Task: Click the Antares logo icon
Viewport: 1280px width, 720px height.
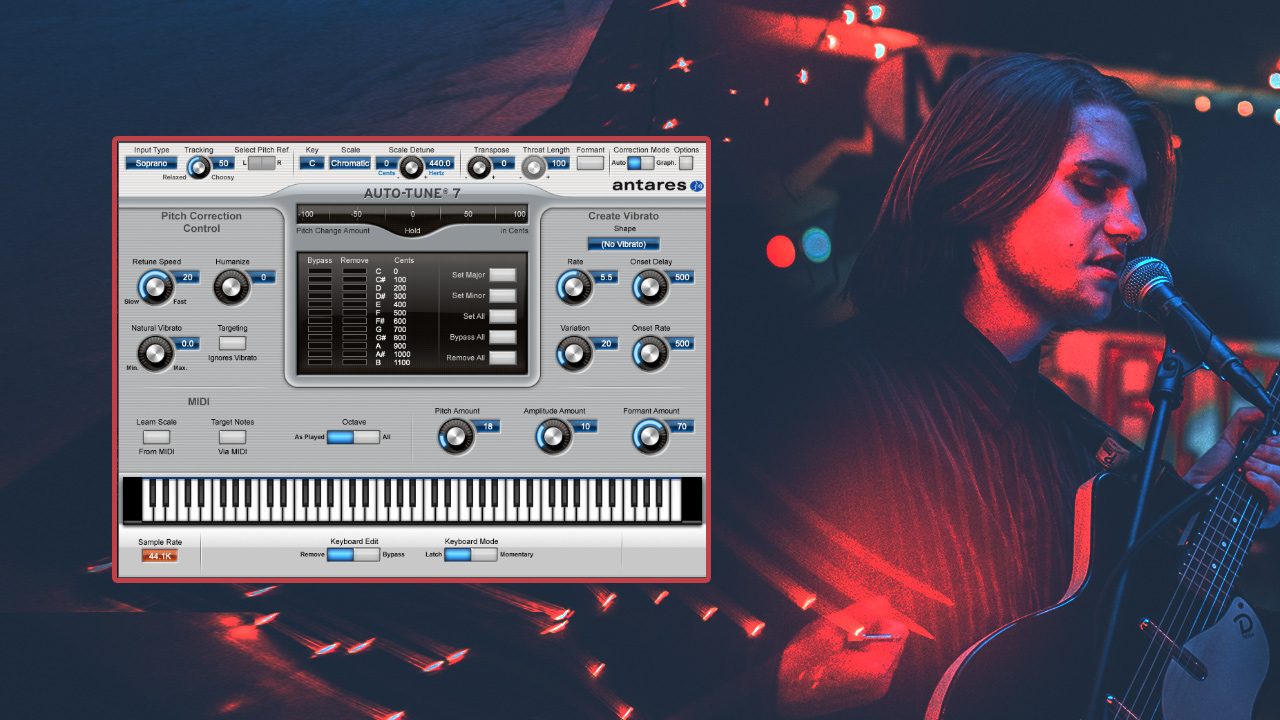Action: coord(697,185)
